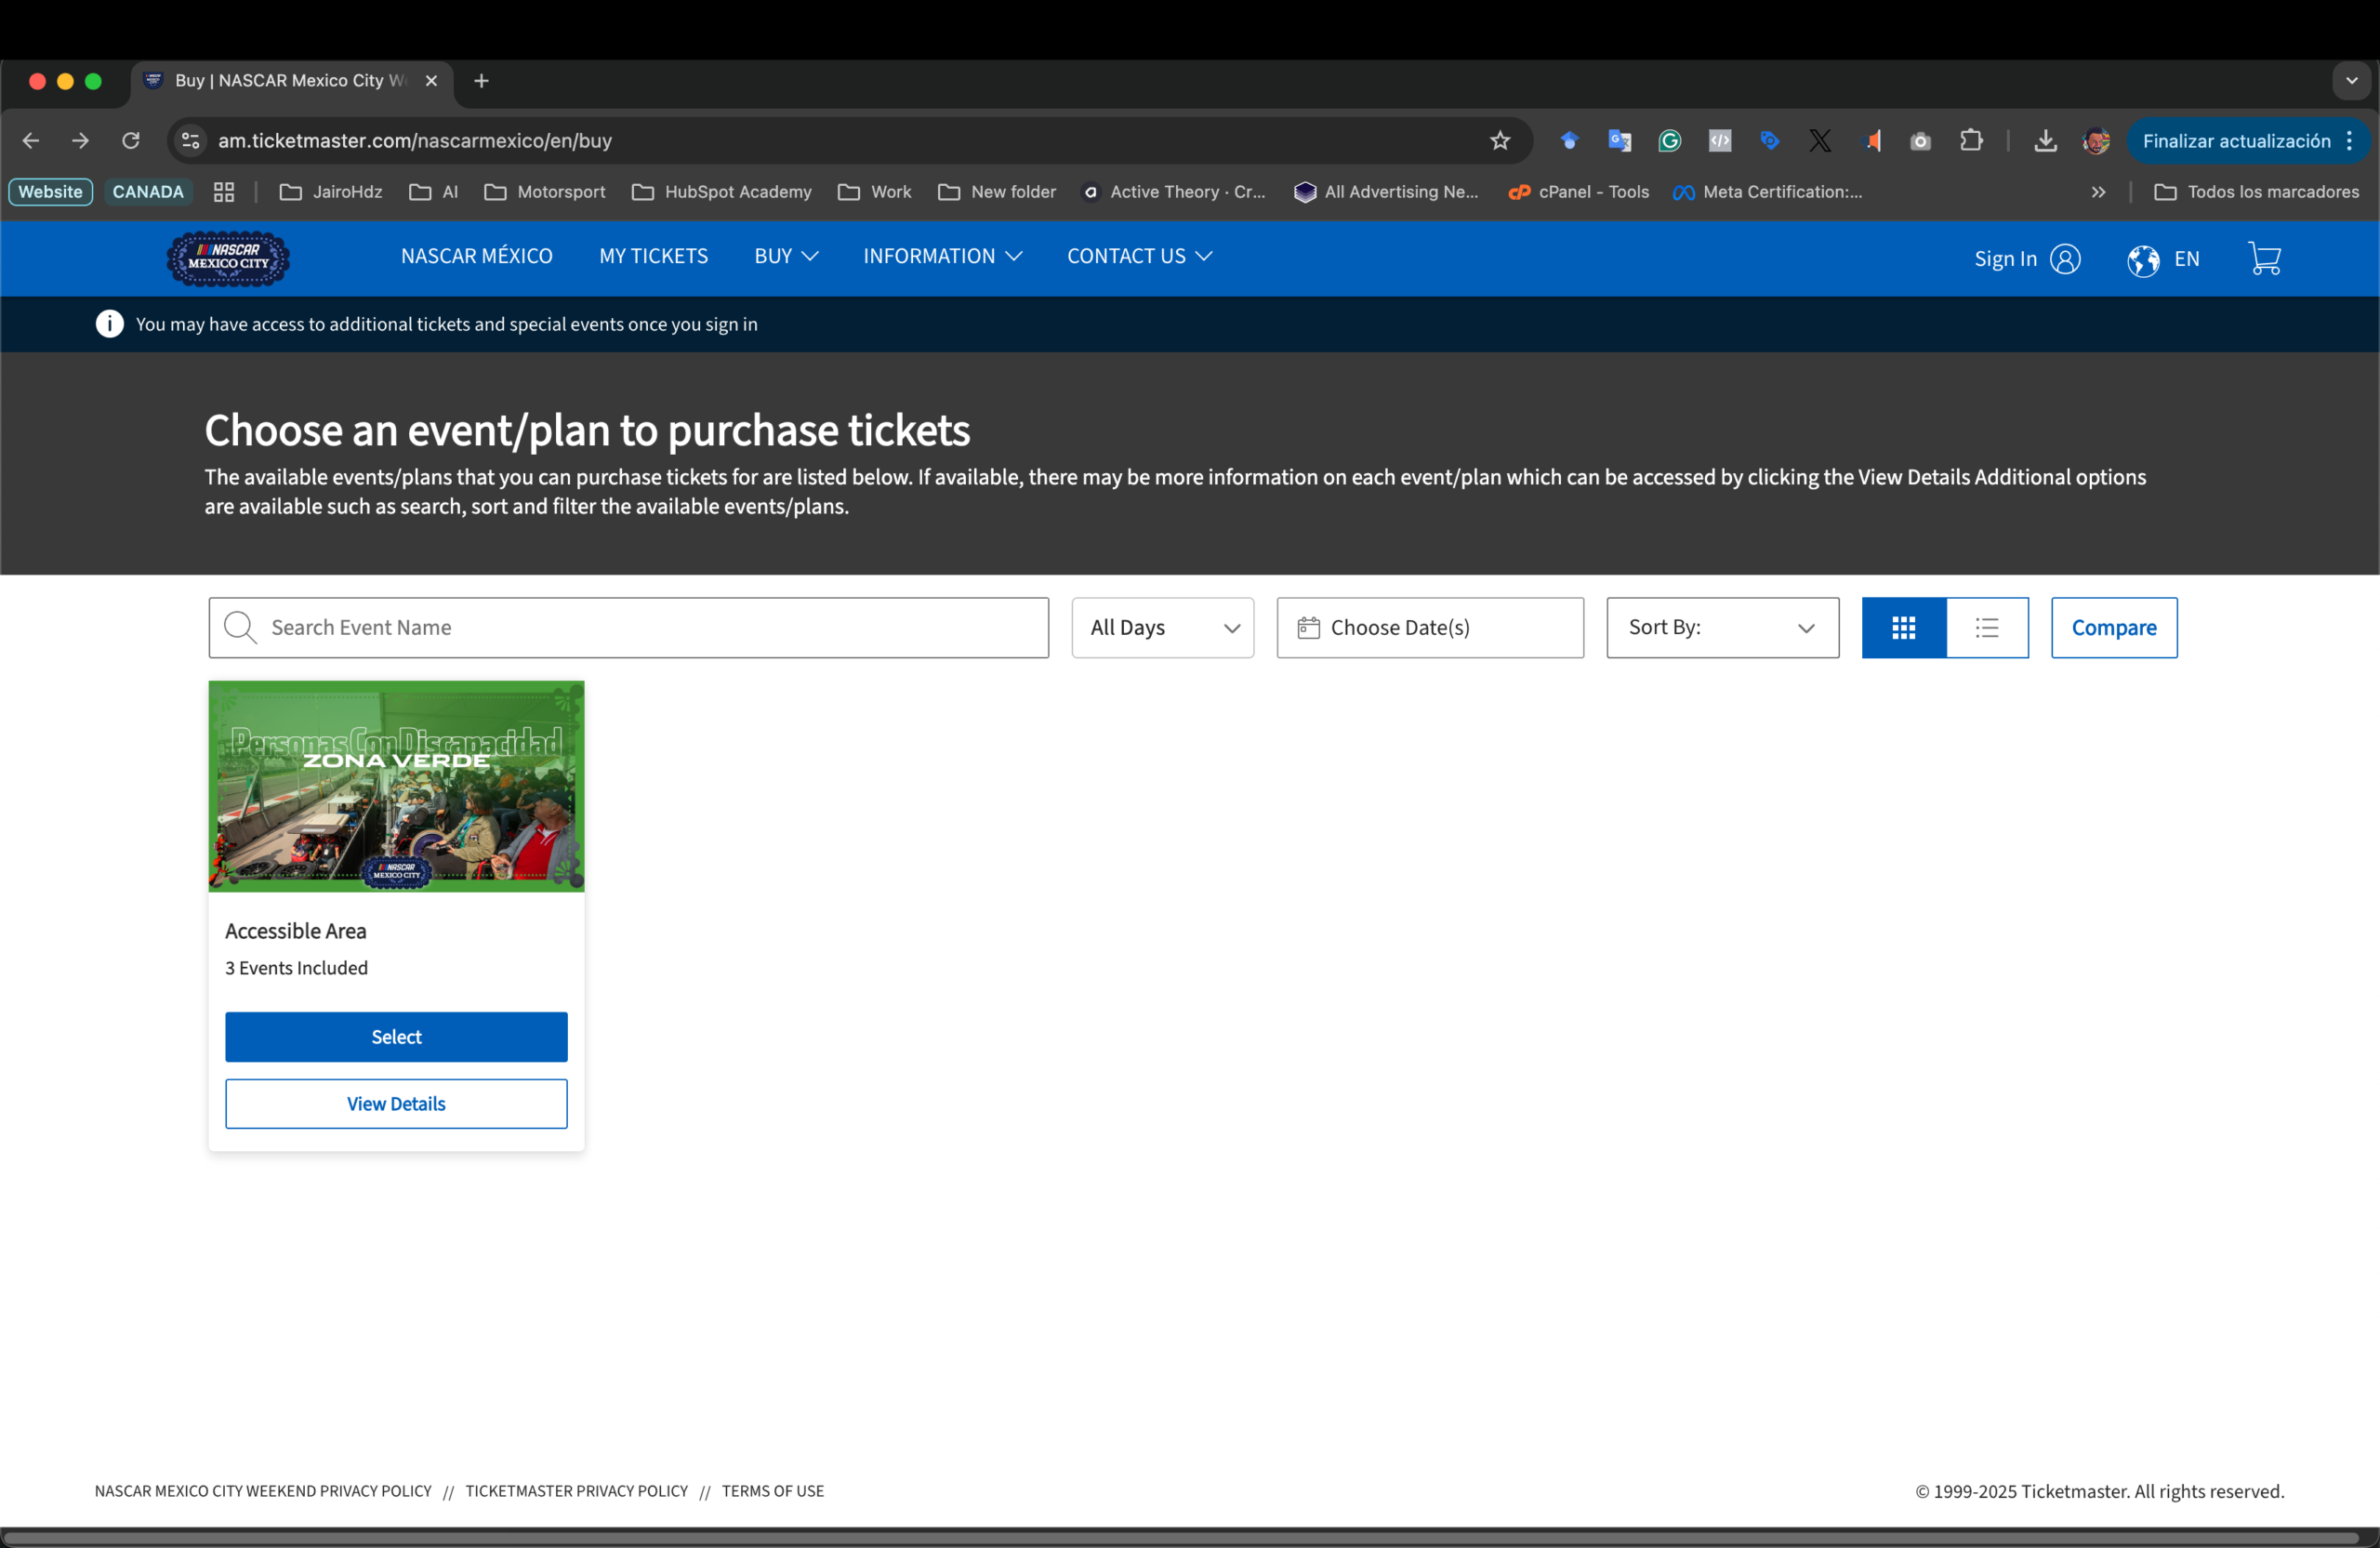
Task: Open the browser Extensions puzzle icon
Action: click(1971, 141)
